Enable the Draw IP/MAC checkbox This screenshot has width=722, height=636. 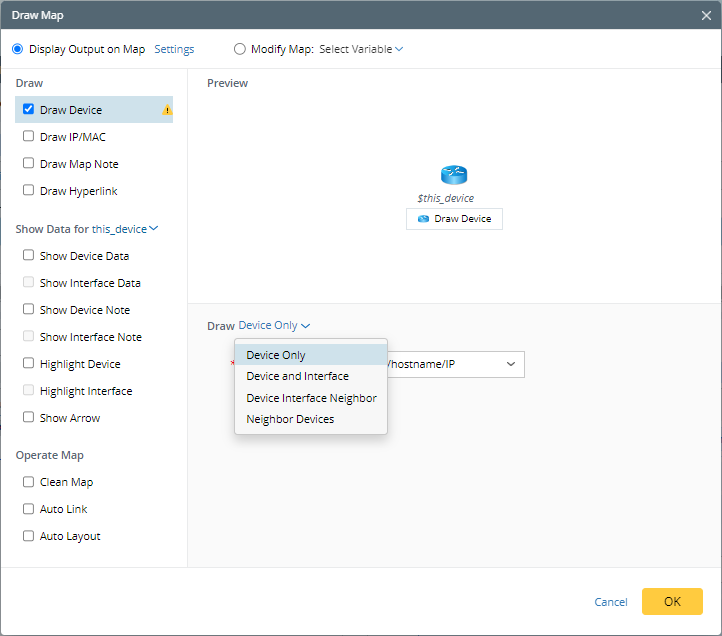click(29, 137)
